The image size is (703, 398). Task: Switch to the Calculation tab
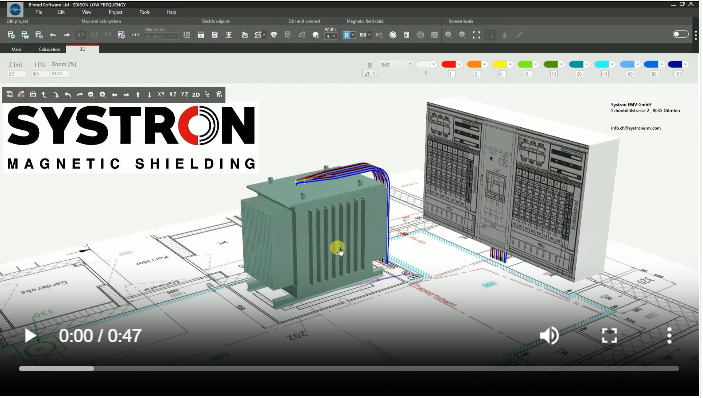pyautogui.click(x=49, y=49)
